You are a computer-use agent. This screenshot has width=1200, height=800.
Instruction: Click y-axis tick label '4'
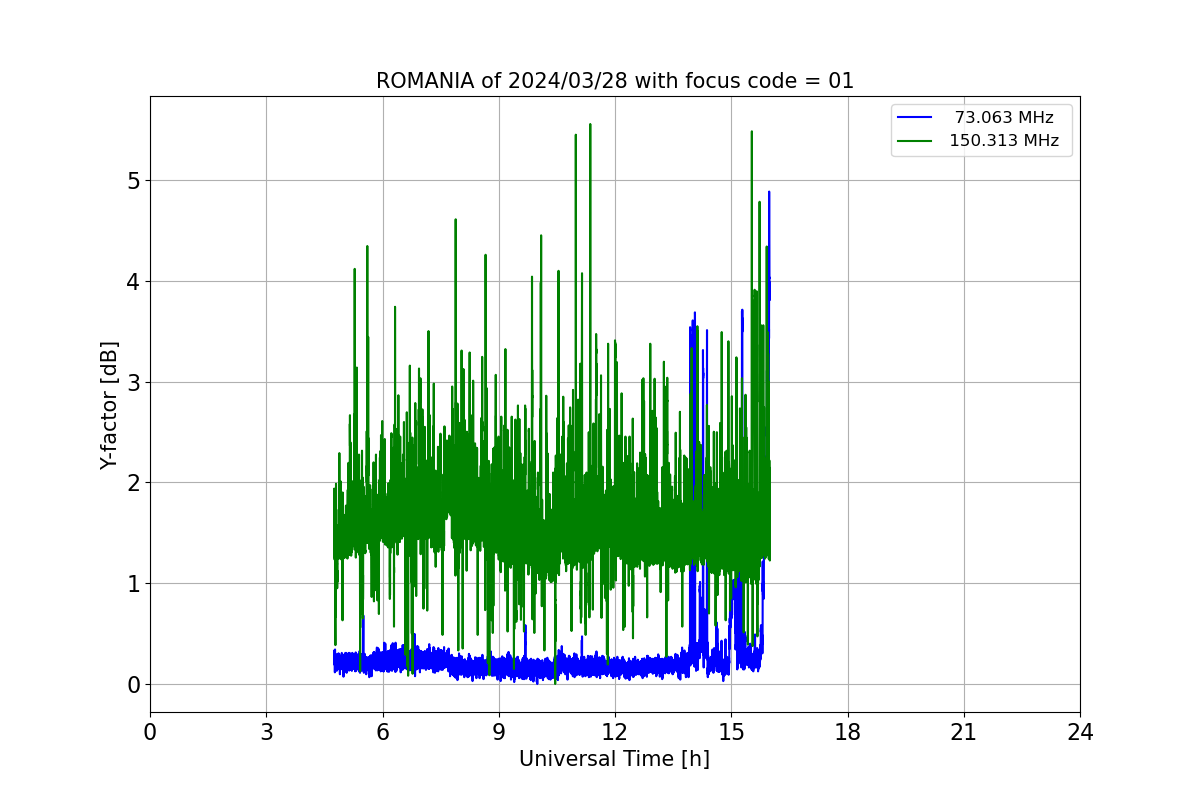[133, 282]
